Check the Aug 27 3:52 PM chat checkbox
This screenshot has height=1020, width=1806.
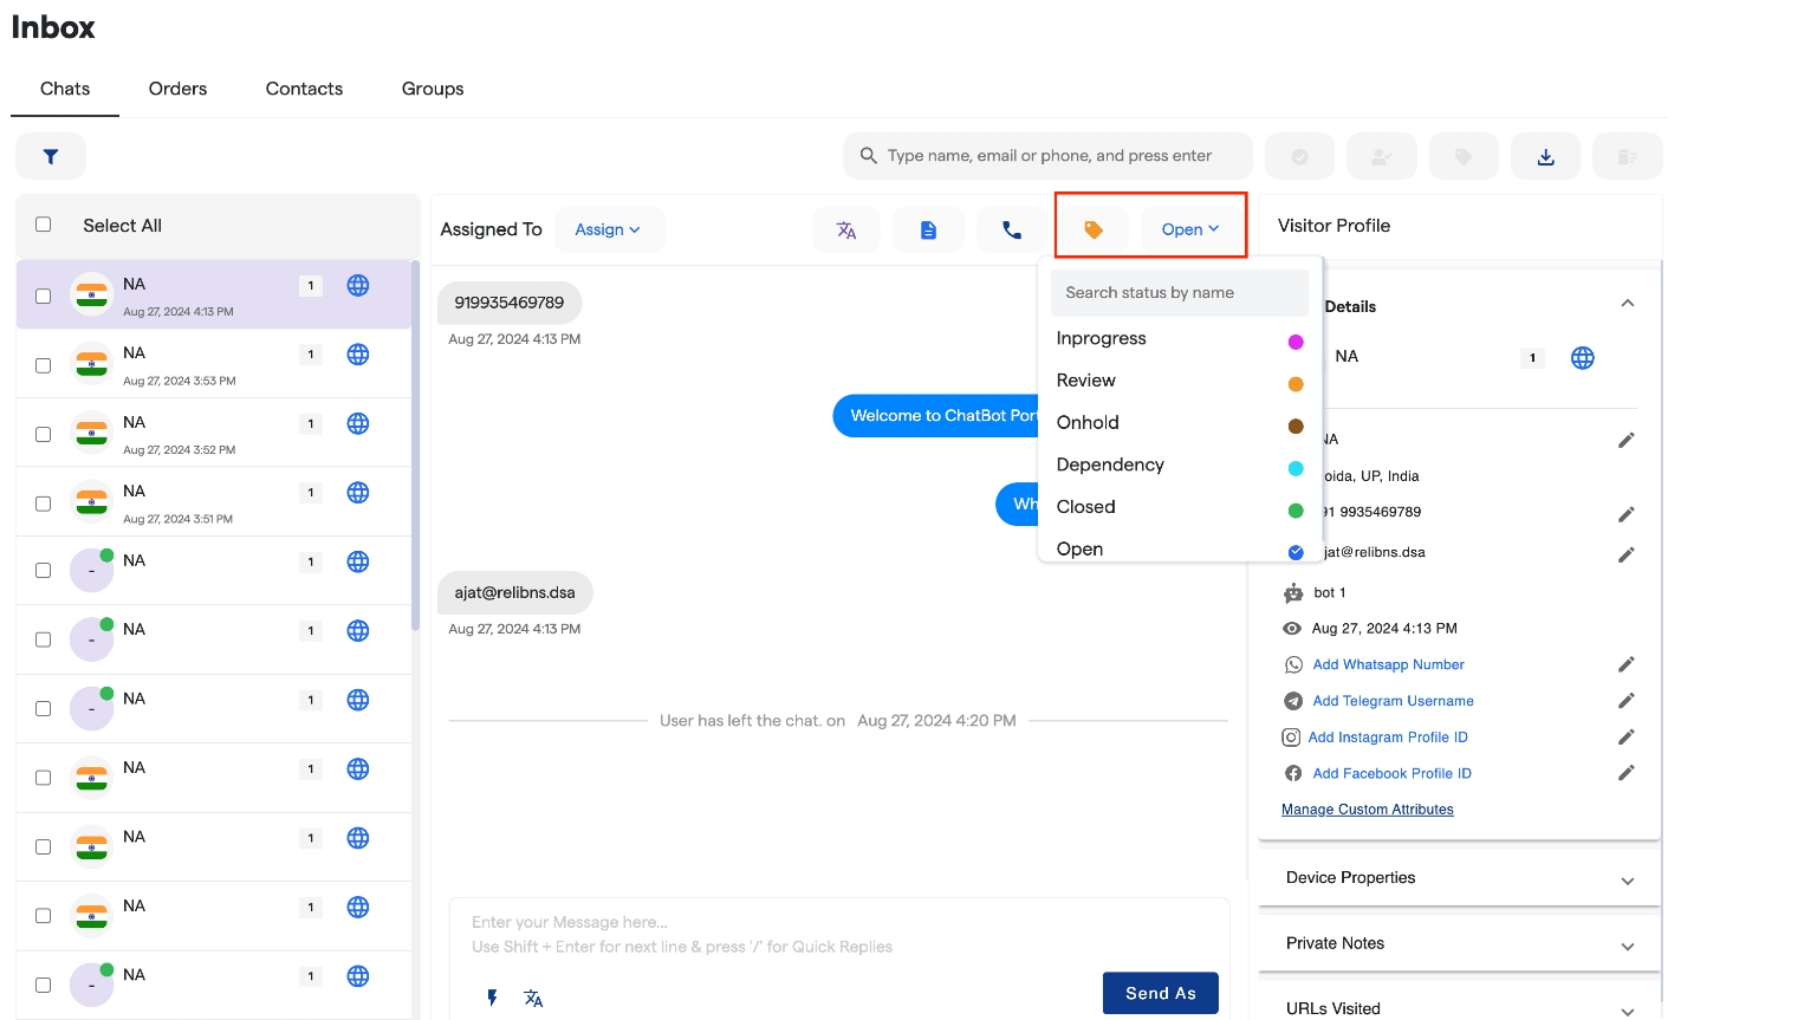pos(43,434)
